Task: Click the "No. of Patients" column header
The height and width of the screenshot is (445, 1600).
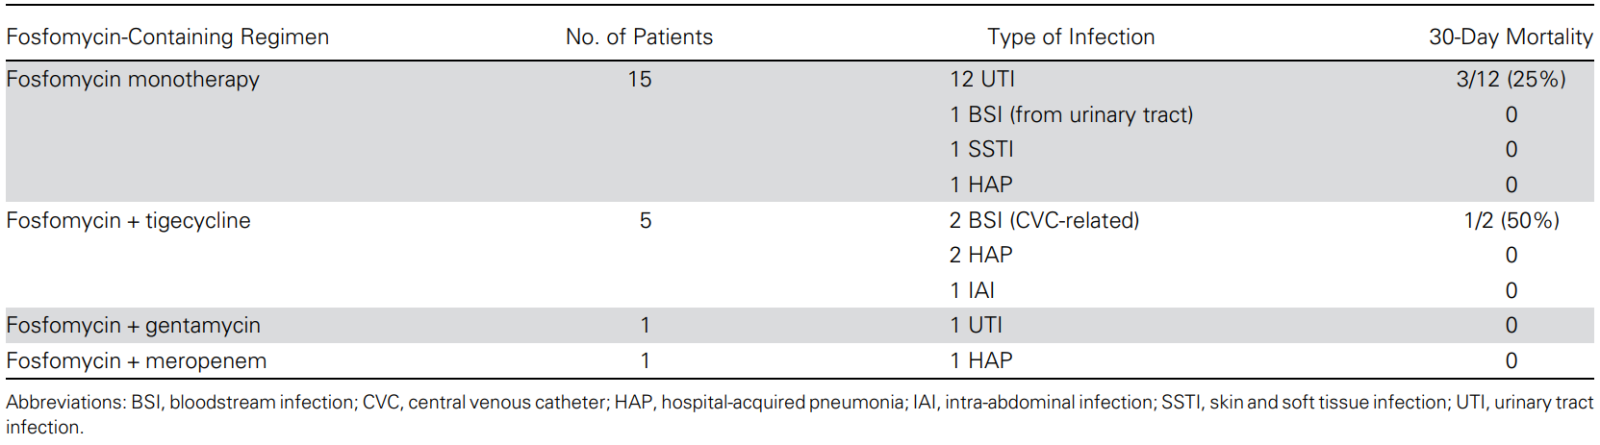Action: 639,38
